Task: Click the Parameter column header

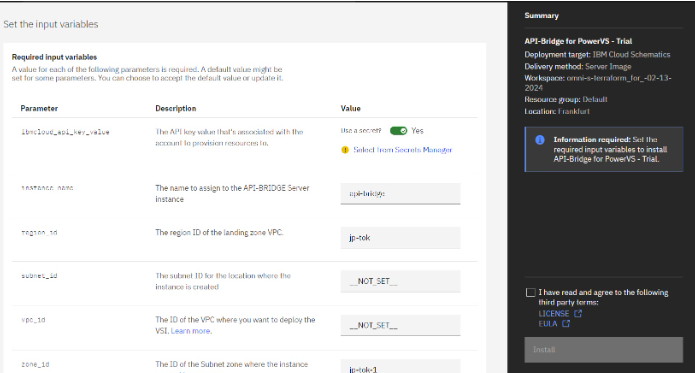Action: click(39, 109)
